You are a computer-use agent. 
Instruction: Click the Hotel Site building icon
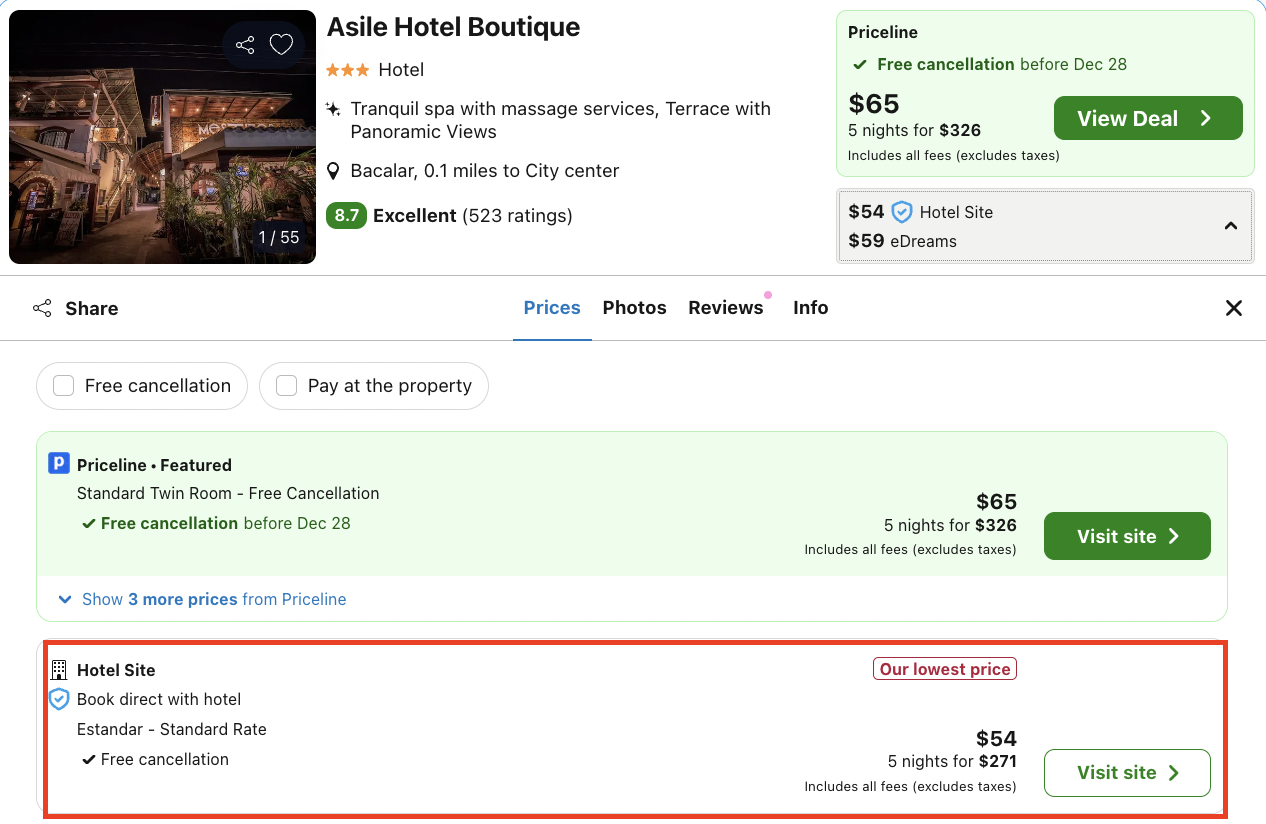pos(58,669)
